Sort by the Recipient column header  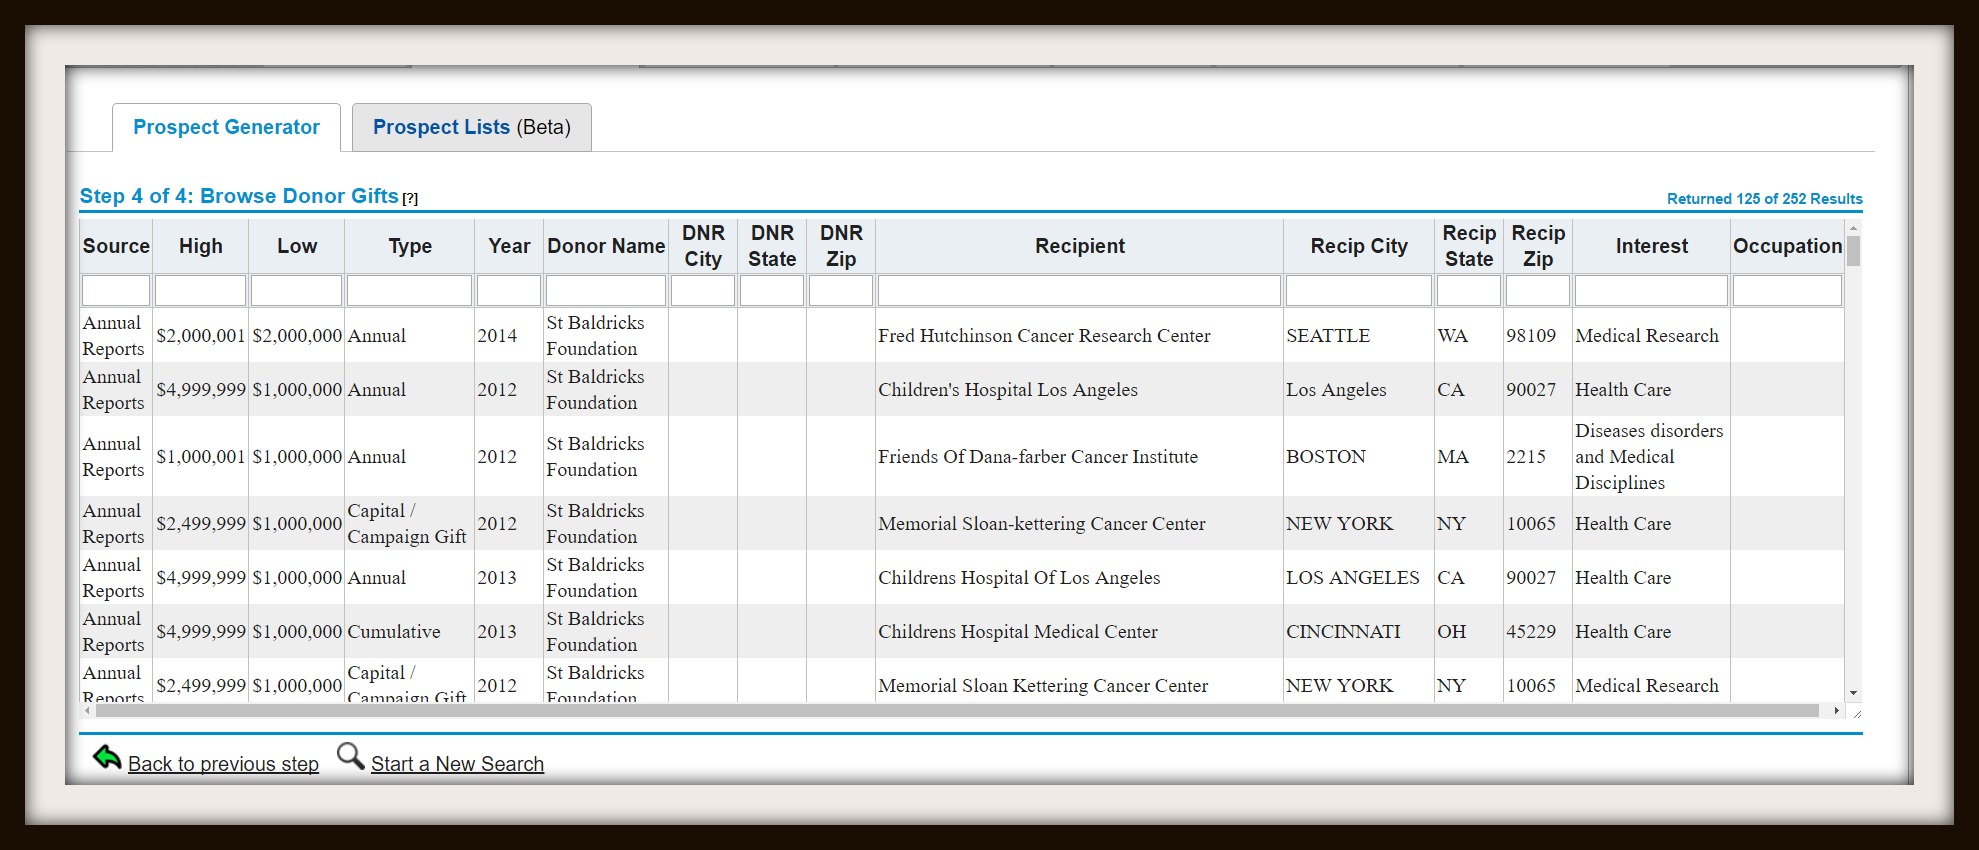tap(1080, 246)
